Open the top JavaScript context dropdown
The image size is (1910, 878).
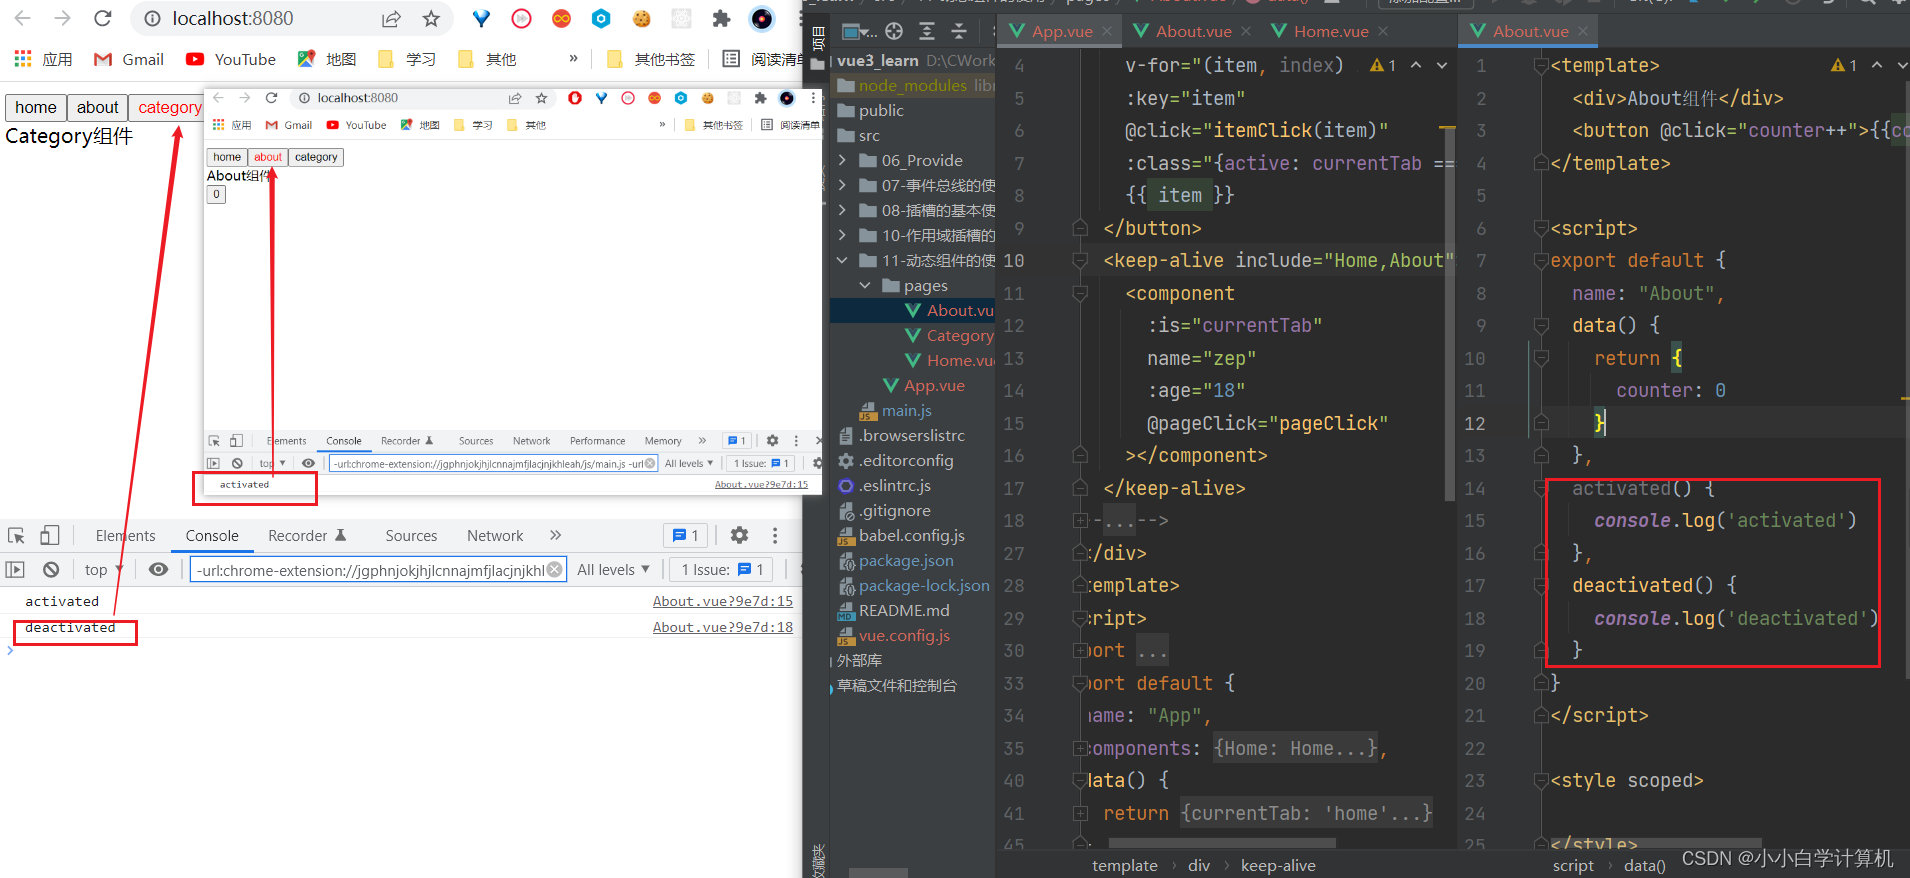click(x=104, y=569)
